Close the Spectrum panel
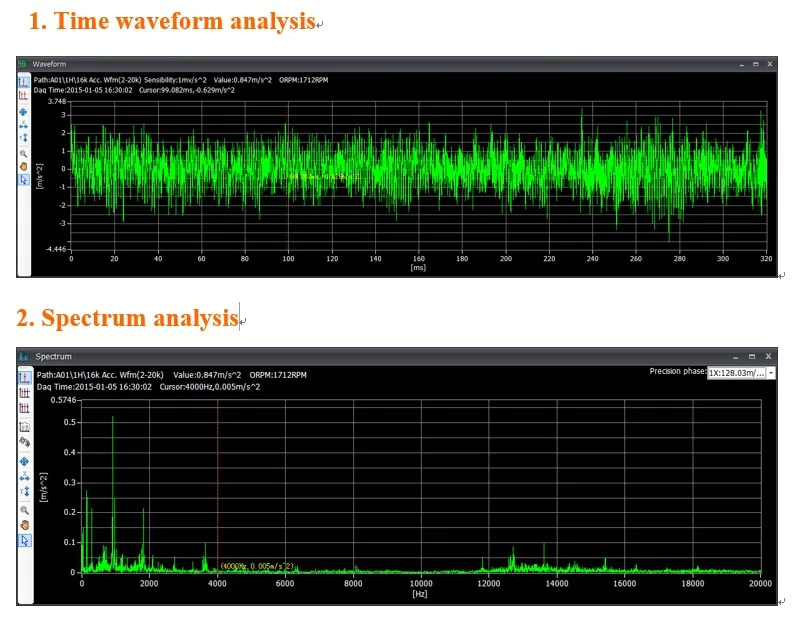 pyautogui.click(x=769, y=355)
